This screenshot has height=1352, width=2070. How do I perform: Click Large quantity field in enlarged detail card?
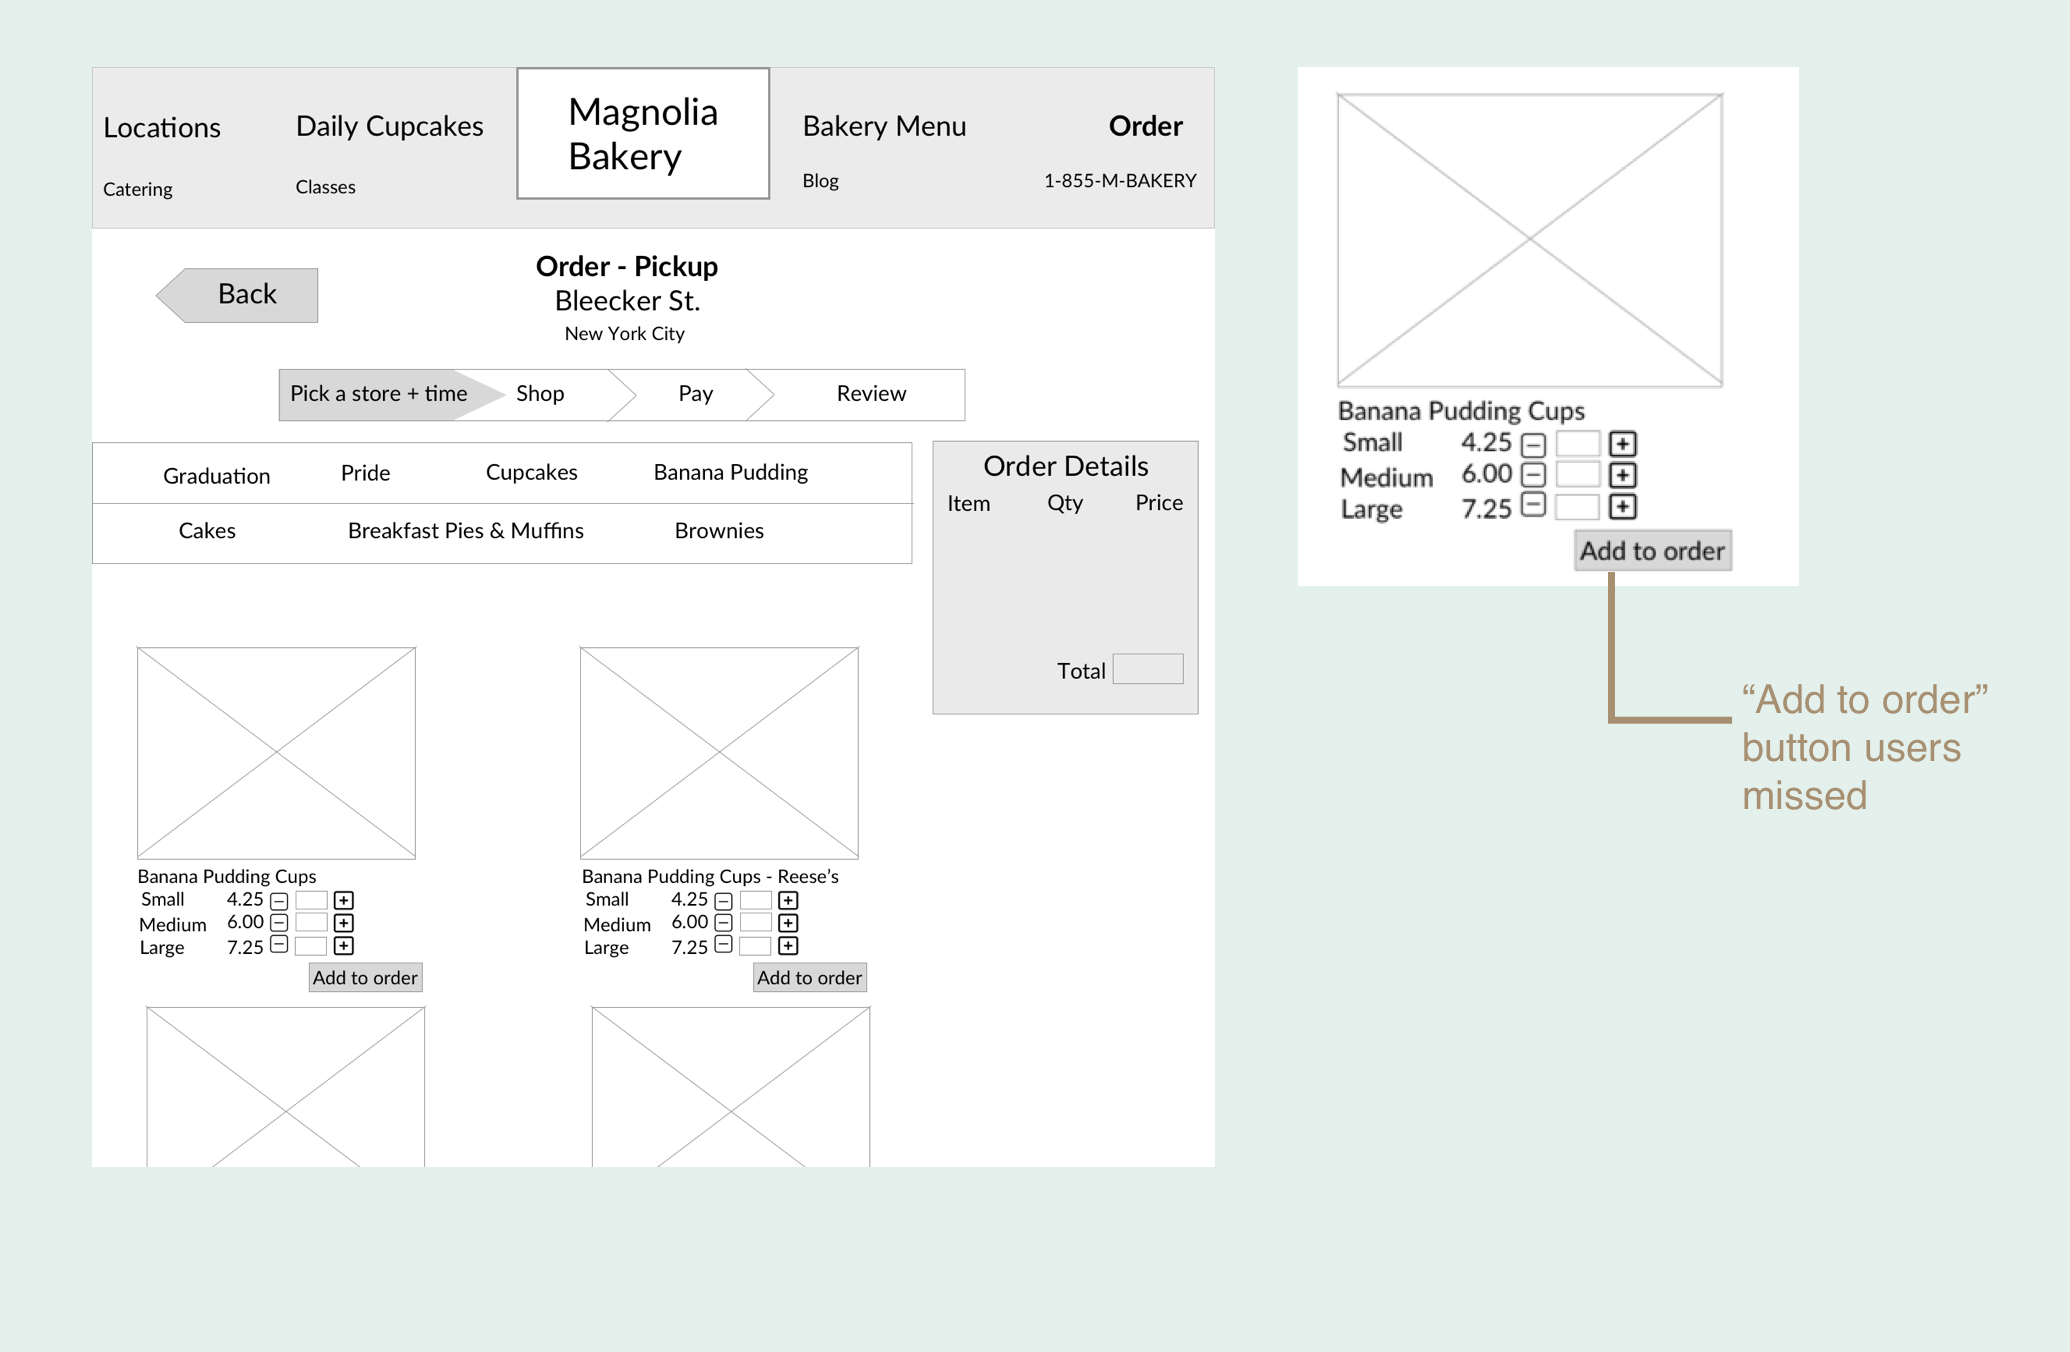pyautogui.click(x=1578, y=506)
